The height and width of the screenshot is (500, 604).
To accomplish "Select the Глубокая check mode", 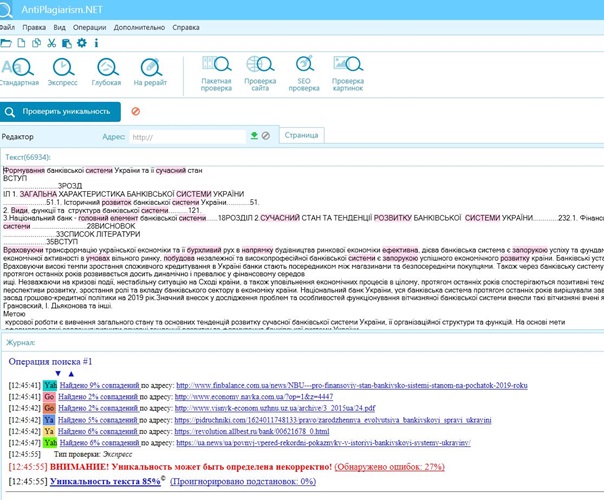I will pos(107,72).
